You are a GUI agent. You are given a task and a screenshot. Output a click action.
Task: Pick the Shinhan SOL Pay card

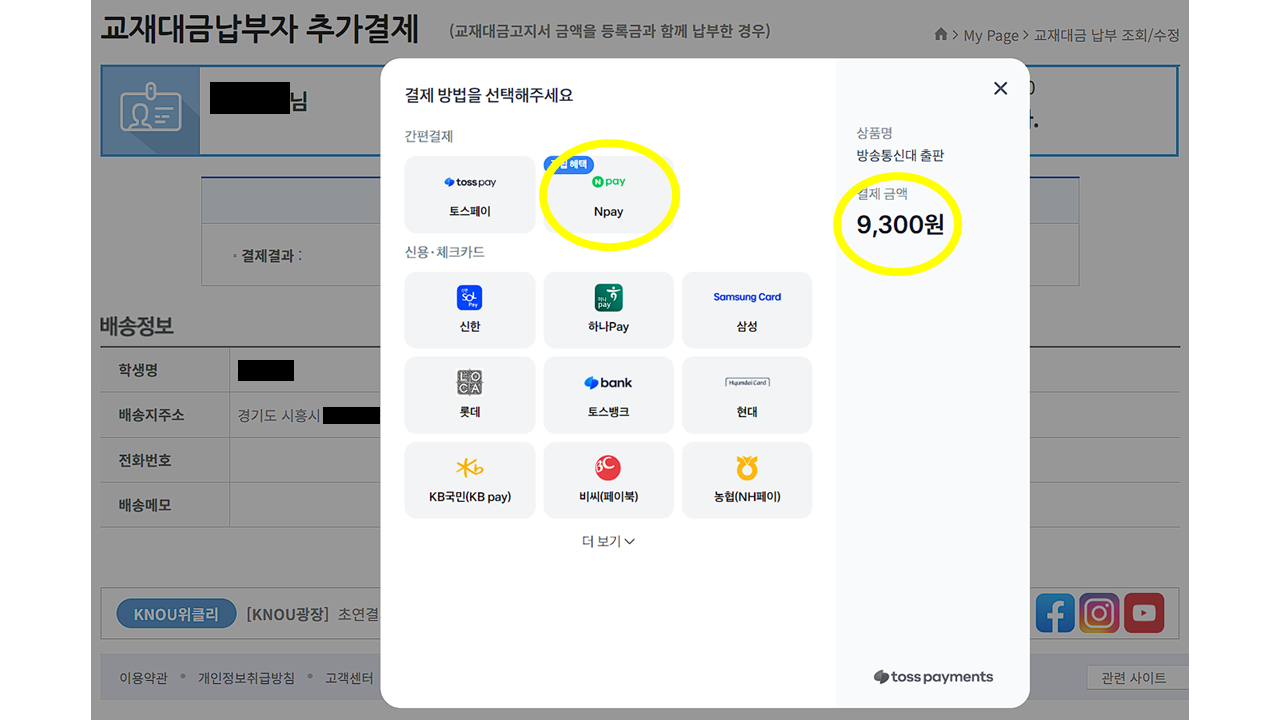coord(470,310)
